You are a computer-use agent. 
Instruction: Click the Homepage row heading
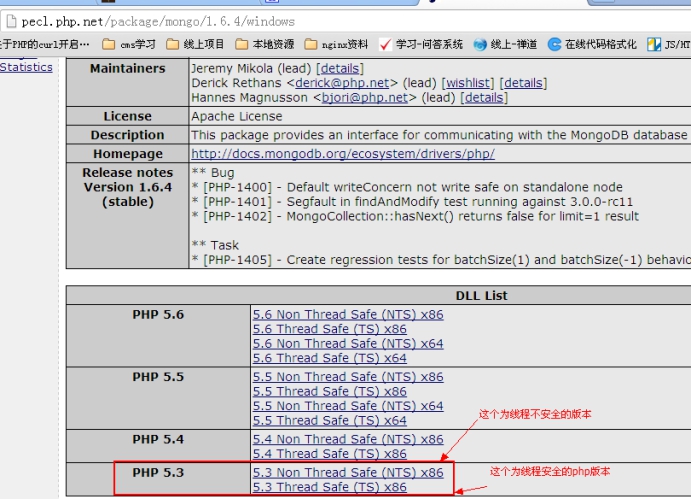pos(128,154)
